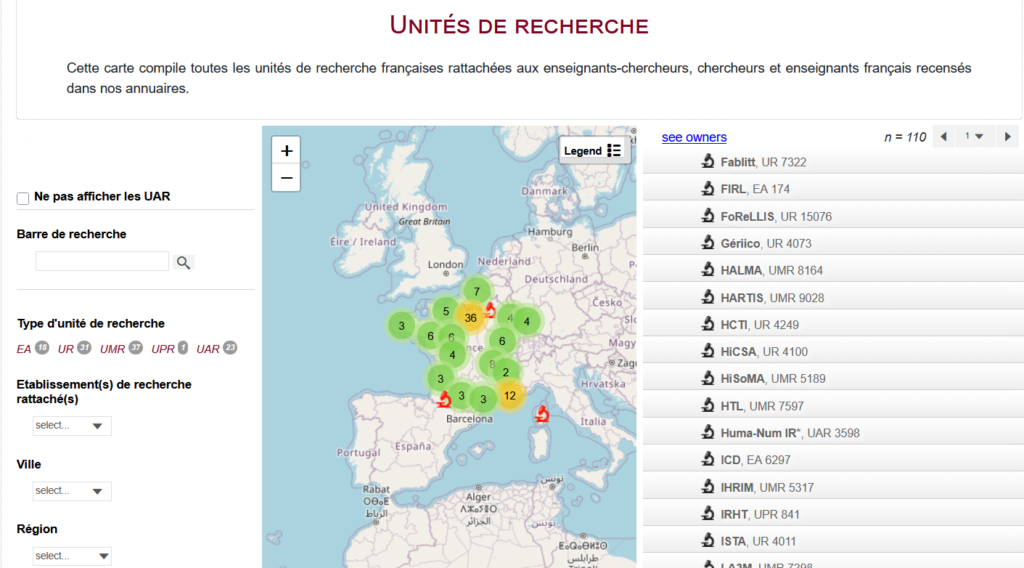
Task: Open the map Legend panel
Action: (592, 151)
